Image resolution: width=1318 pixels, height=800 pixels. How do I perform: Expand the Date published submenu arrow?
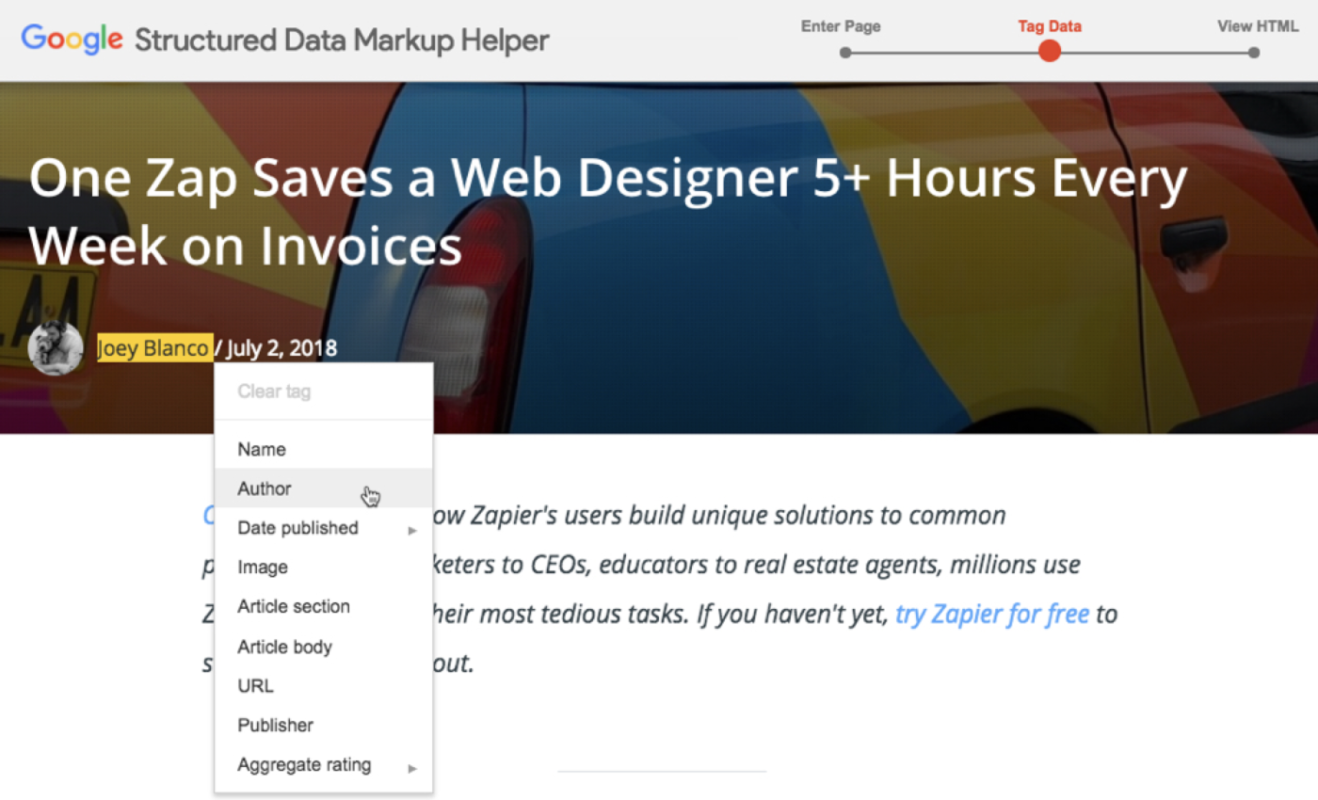tap(411, 530)
